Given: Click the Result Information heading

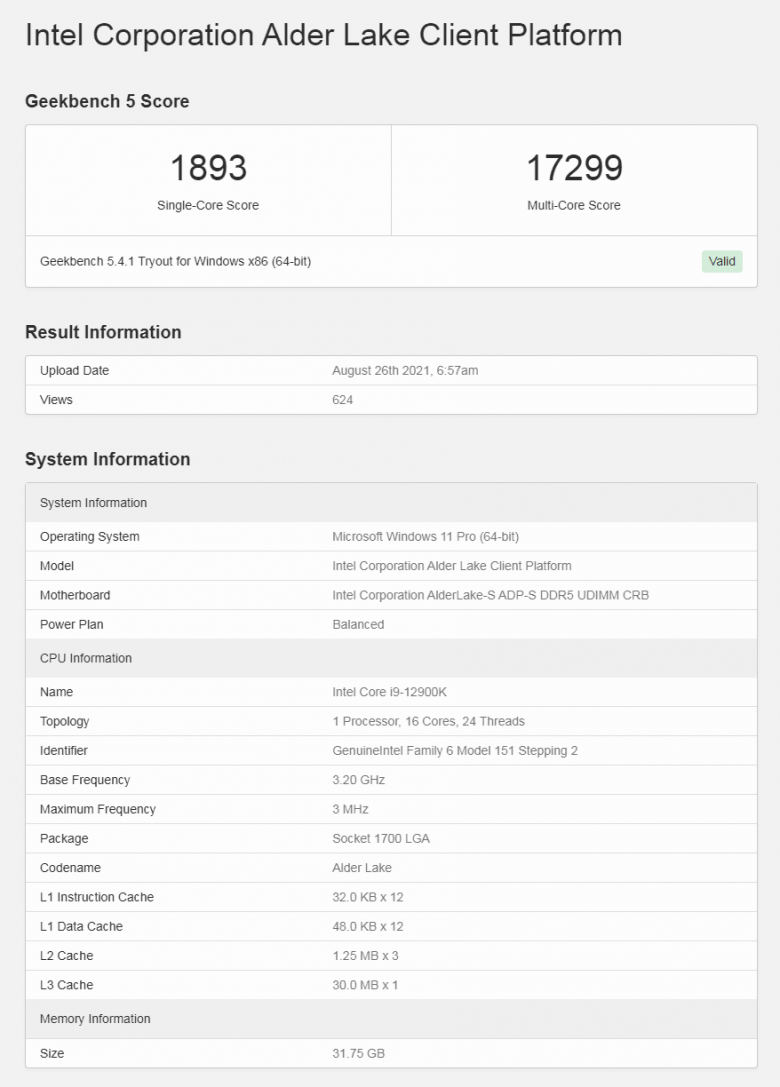Looking at the screenshot, I should point(103,332).
